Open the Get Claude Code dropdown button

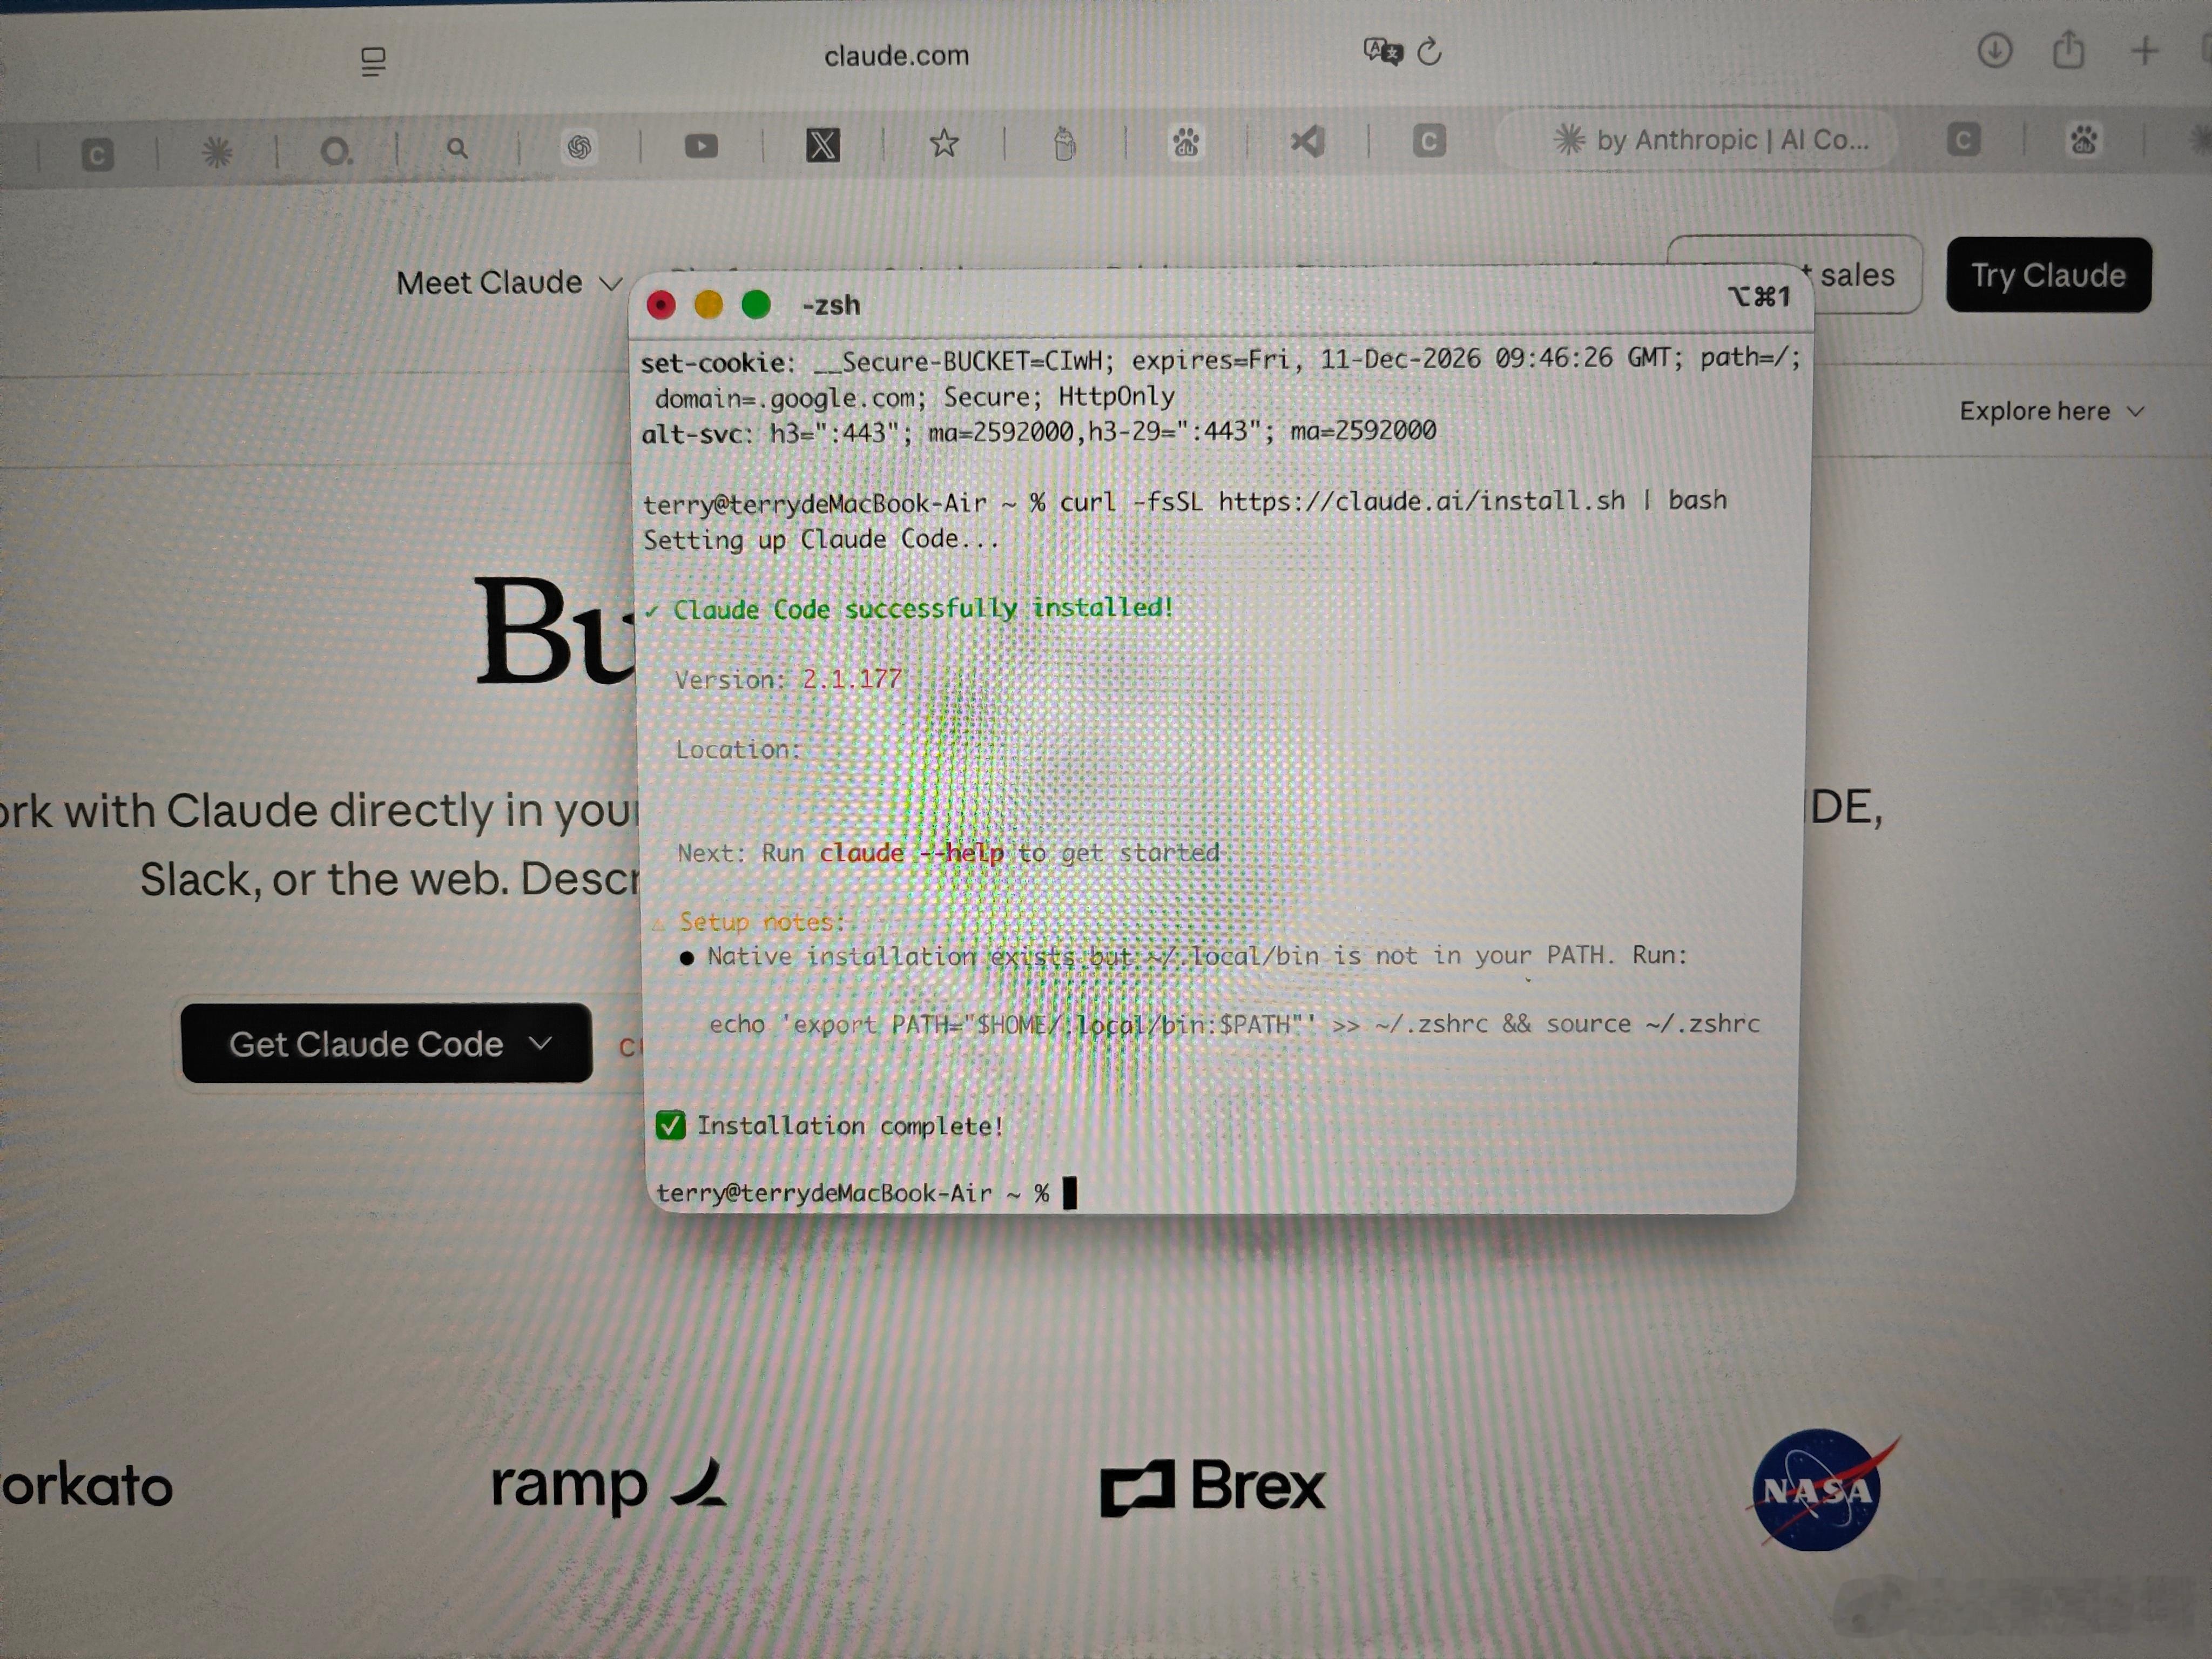click(387, 1043)
